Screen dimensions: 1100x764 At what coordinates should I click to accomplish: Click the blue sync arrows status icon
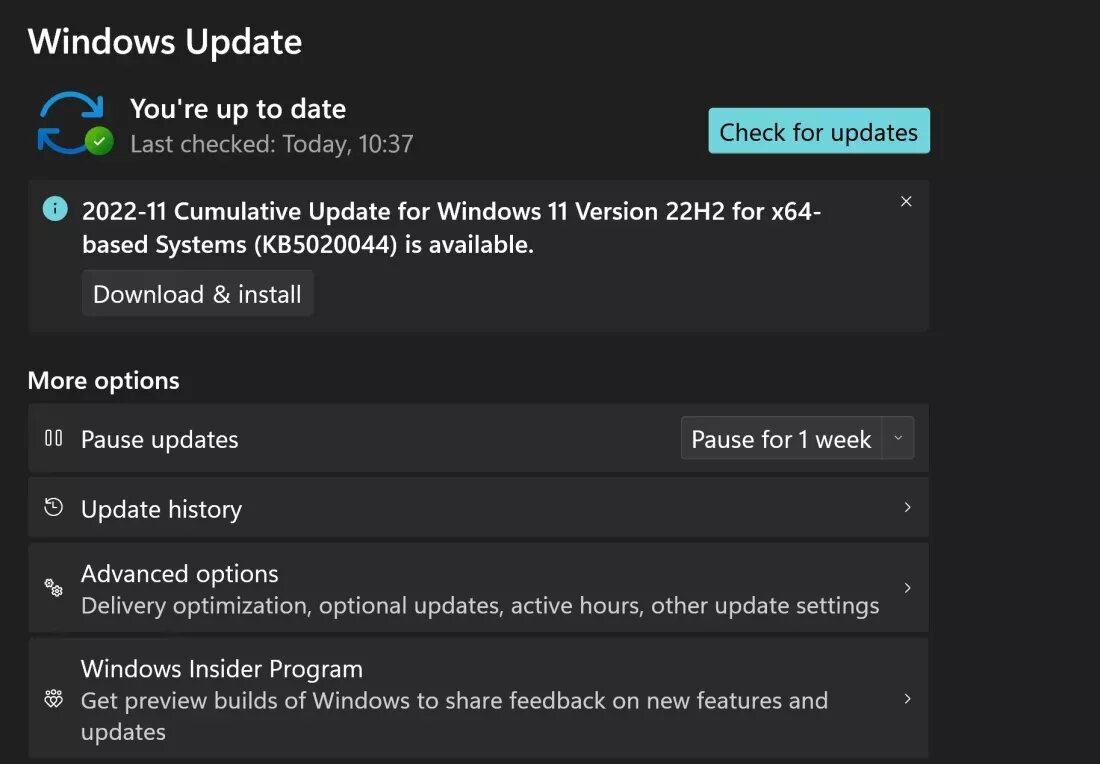click(71, 123)
